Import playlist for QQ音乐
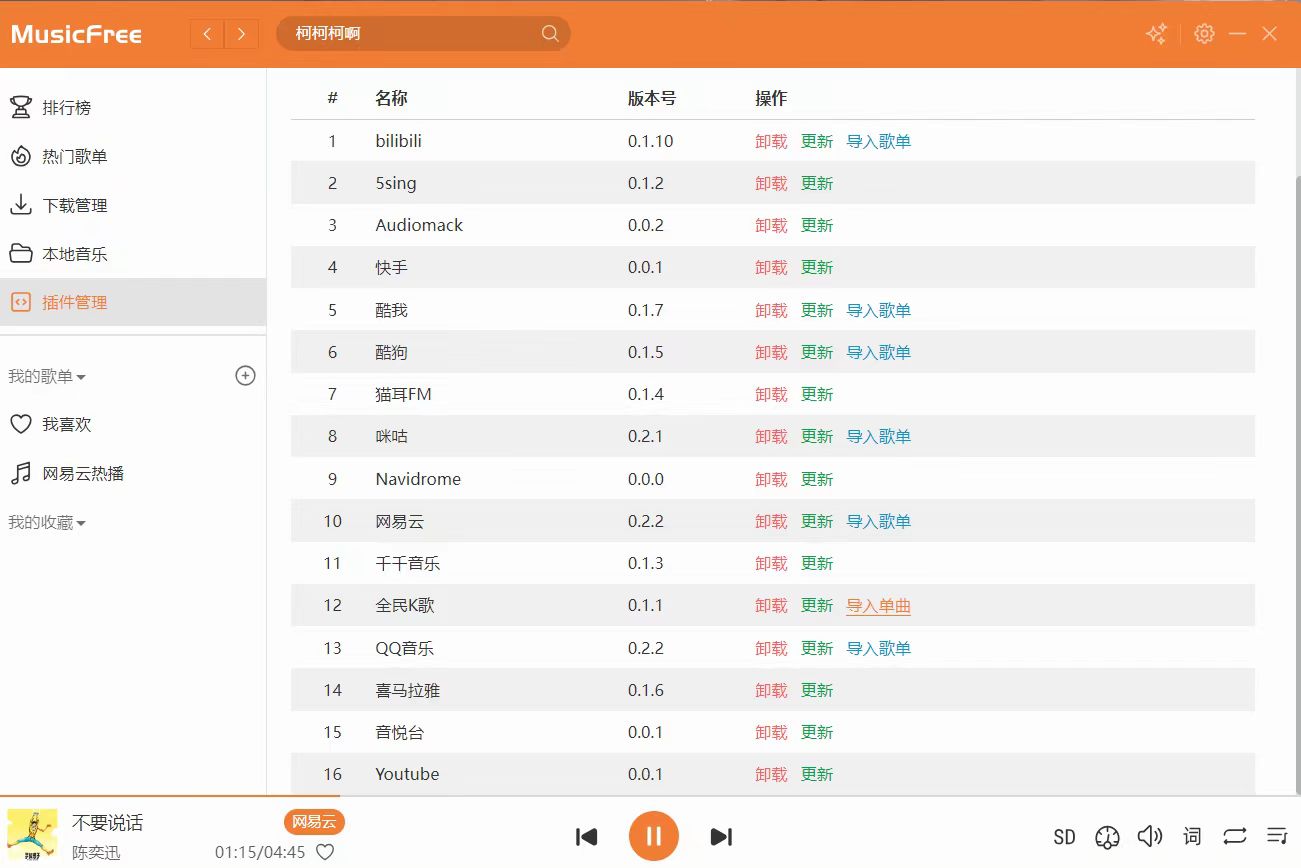This screenshot has width=1301, height=868. (879, 648)
